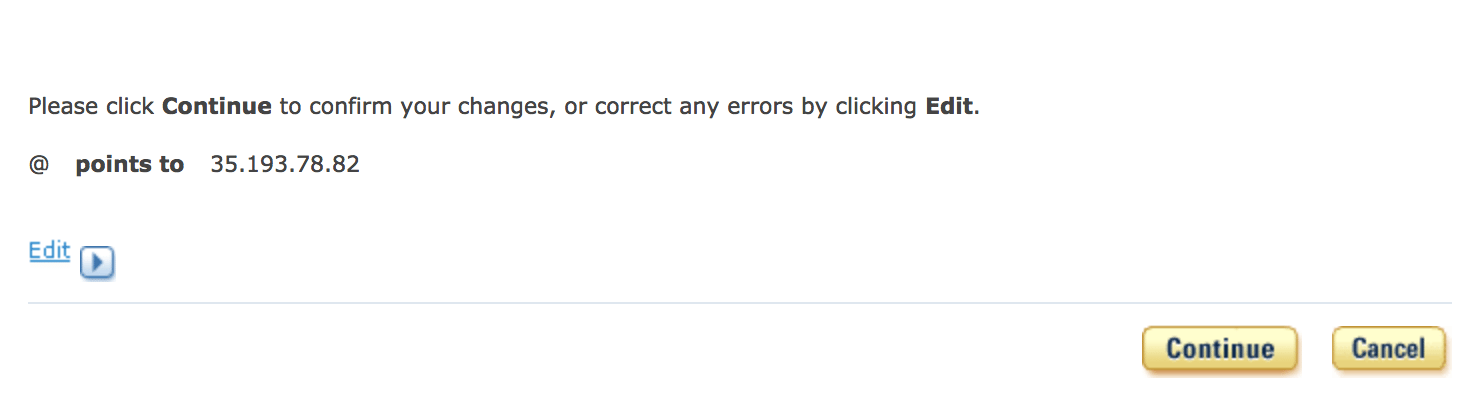1466x412 pixels.
Task: Click the bold 'points to' label
Action: pos(129,165)
